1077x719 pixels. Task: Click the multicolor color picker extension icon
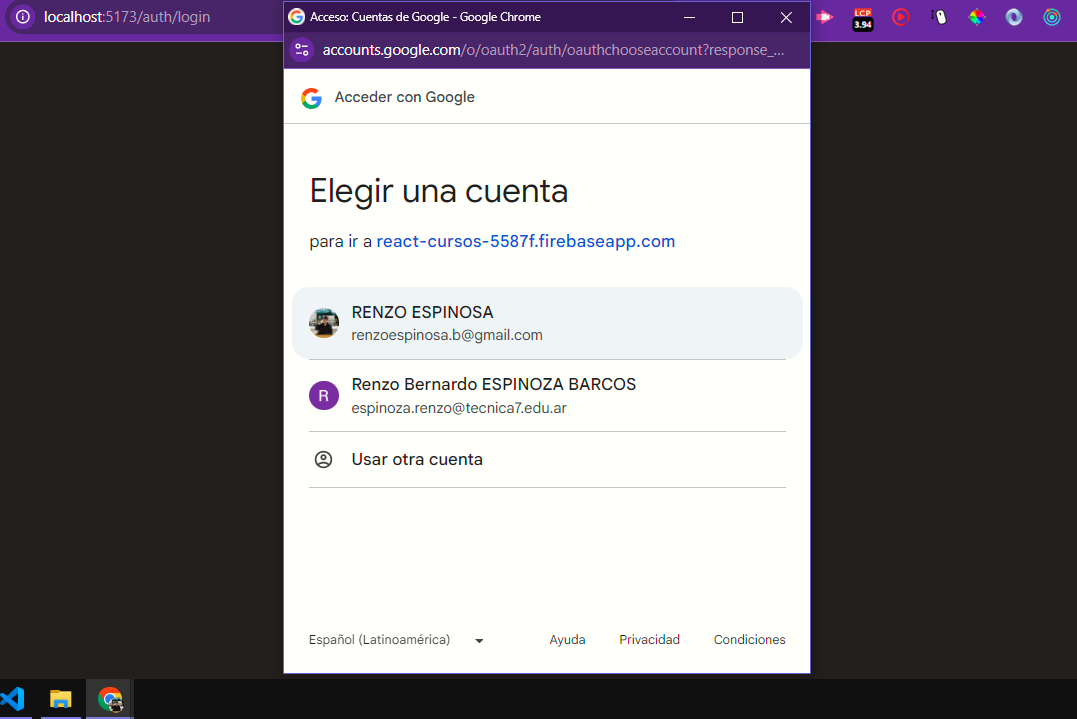(977, 17)
